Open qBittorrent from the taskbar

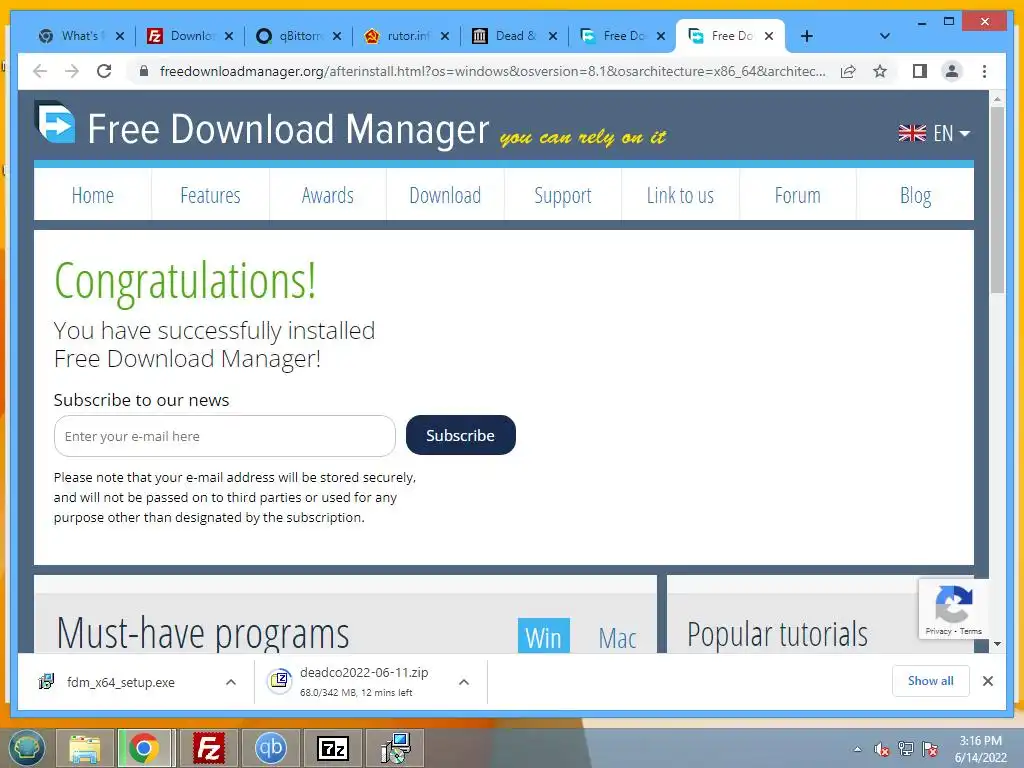click(x=270, y=748)
